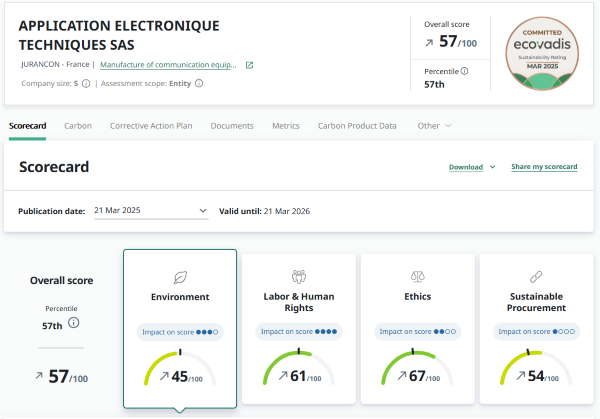Image resolution: width=600 pixels, height=419 pixels.
Task: Click the Labor & Human Rights gauge arc
Action: [x=299, y=366]
